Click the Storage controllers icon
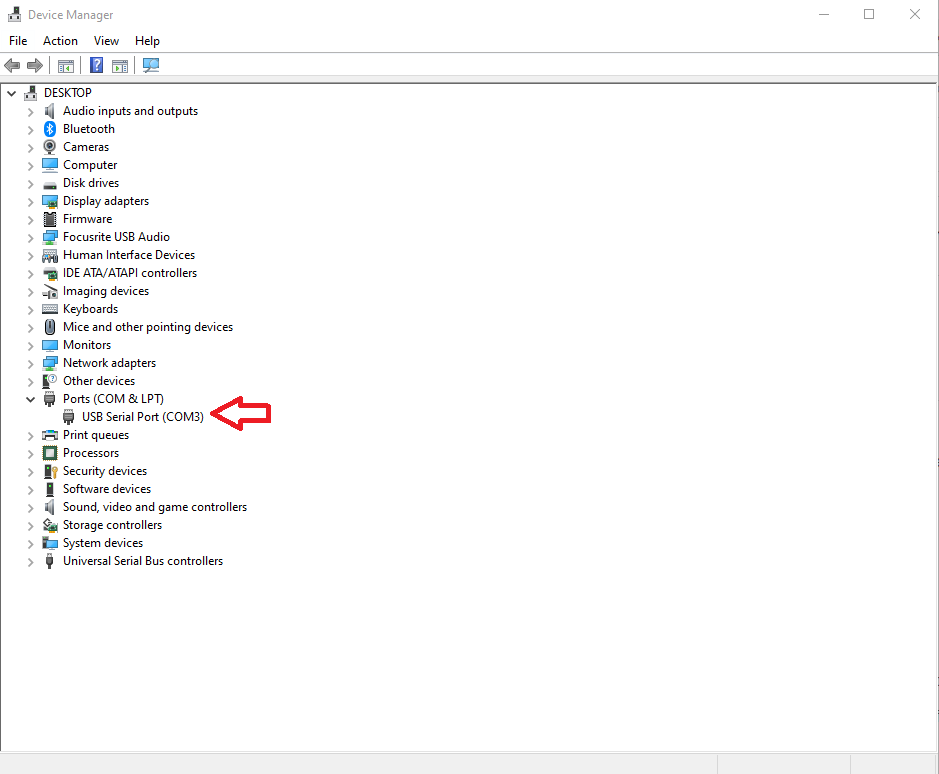The image size is (939, 774). point(50,525)
